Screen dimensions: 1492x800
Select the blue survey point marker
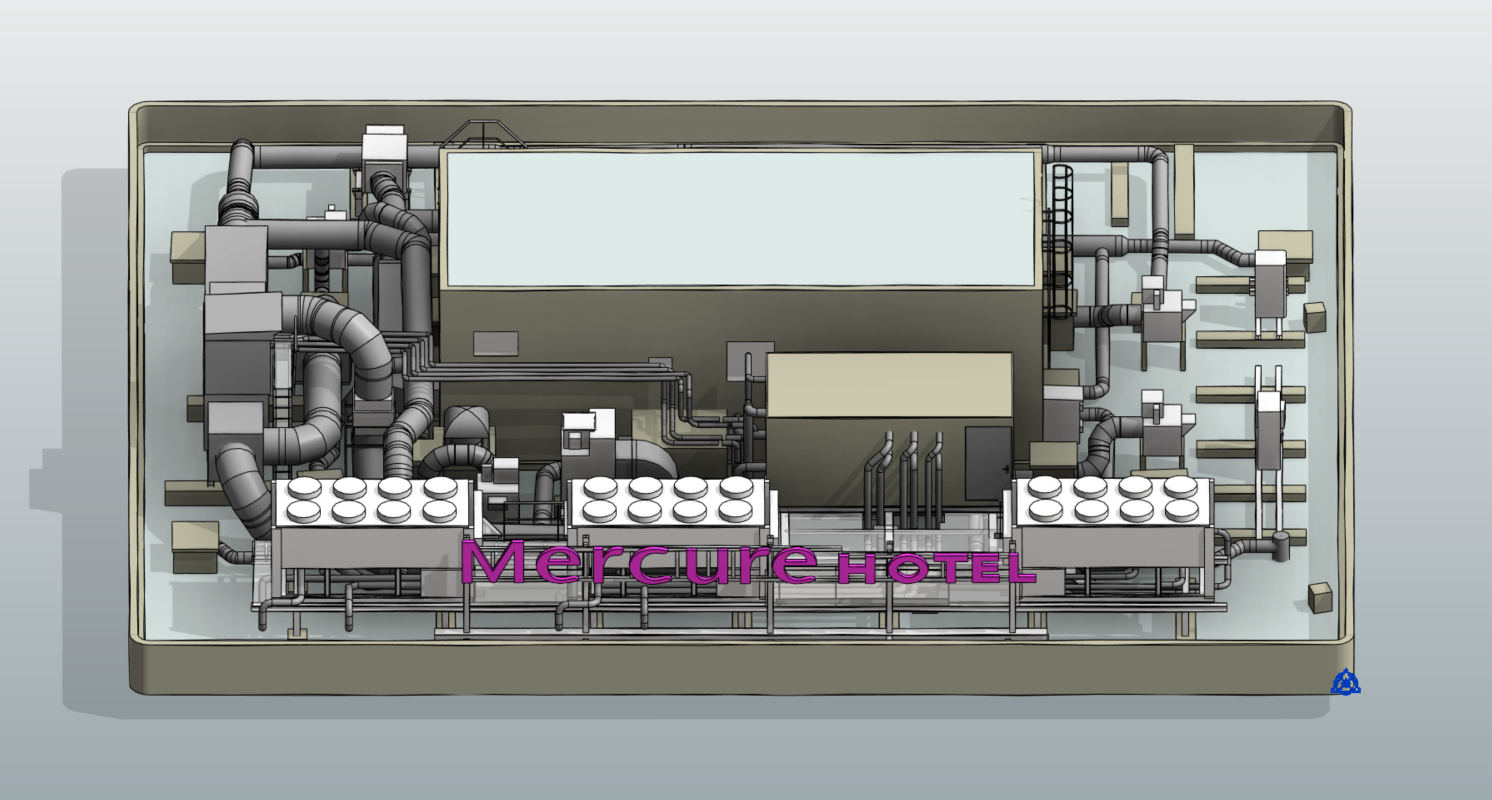click(1346, 682)
